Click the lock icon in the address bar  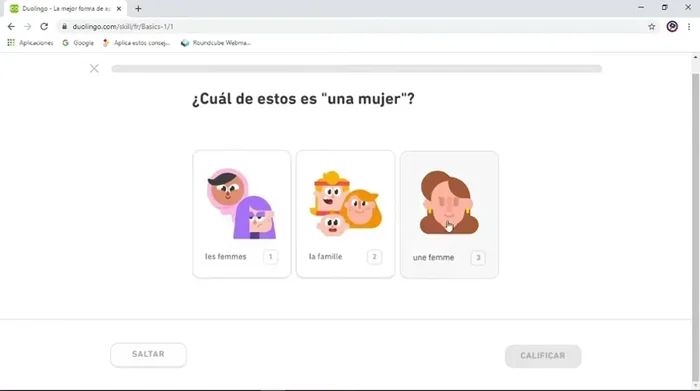coord(64,27)
